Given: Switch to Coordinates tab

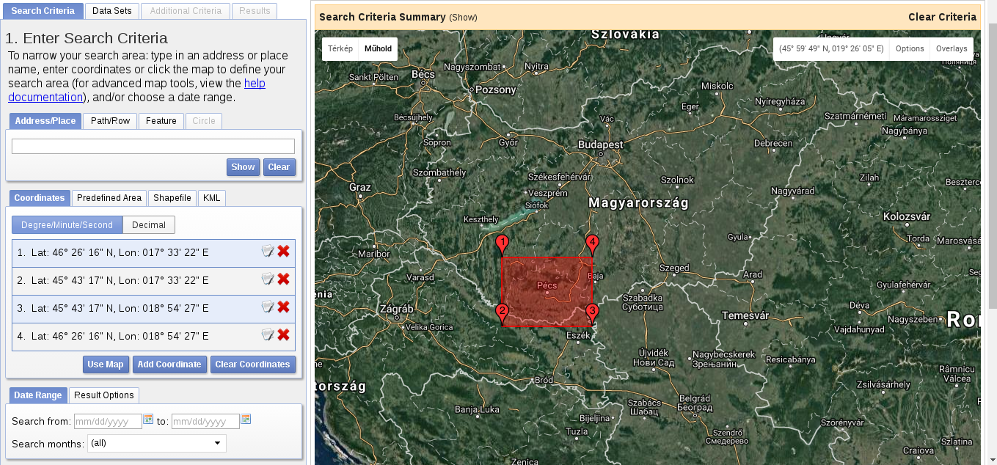Looking at the screenshot, I should [x=40, y=198].
